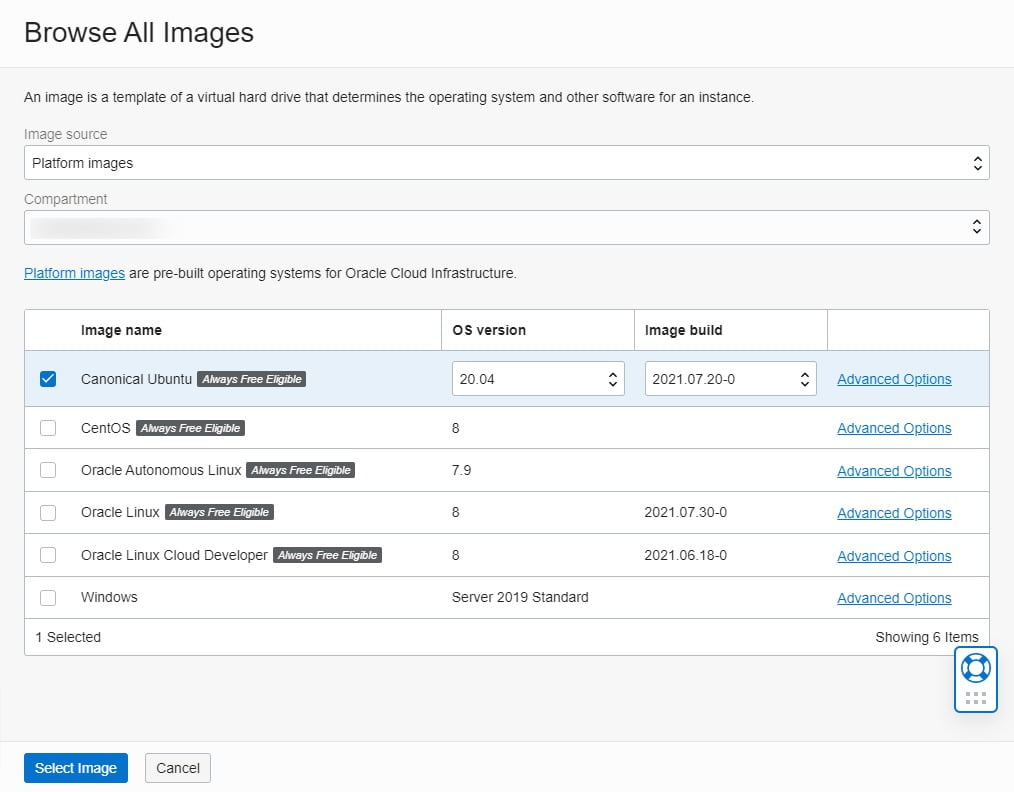Viewport: 1014px width, 792px height.
Task: Click the Cancel button
Action: pyautogui.click(x=178, y=768)
